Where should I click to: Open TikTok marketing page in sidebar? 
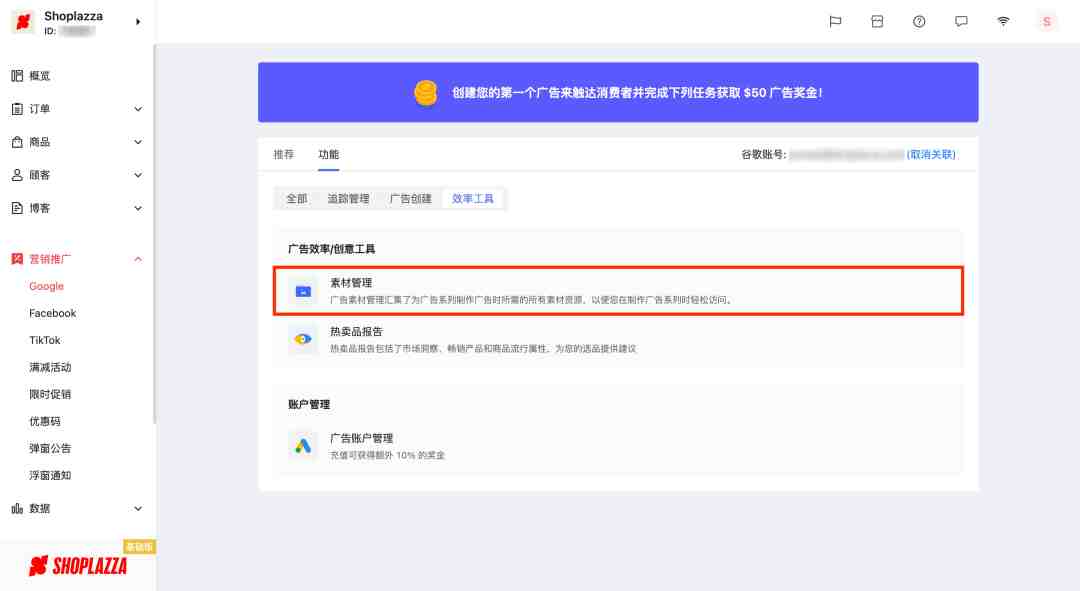pyautogui.click(x=45, y=340)
